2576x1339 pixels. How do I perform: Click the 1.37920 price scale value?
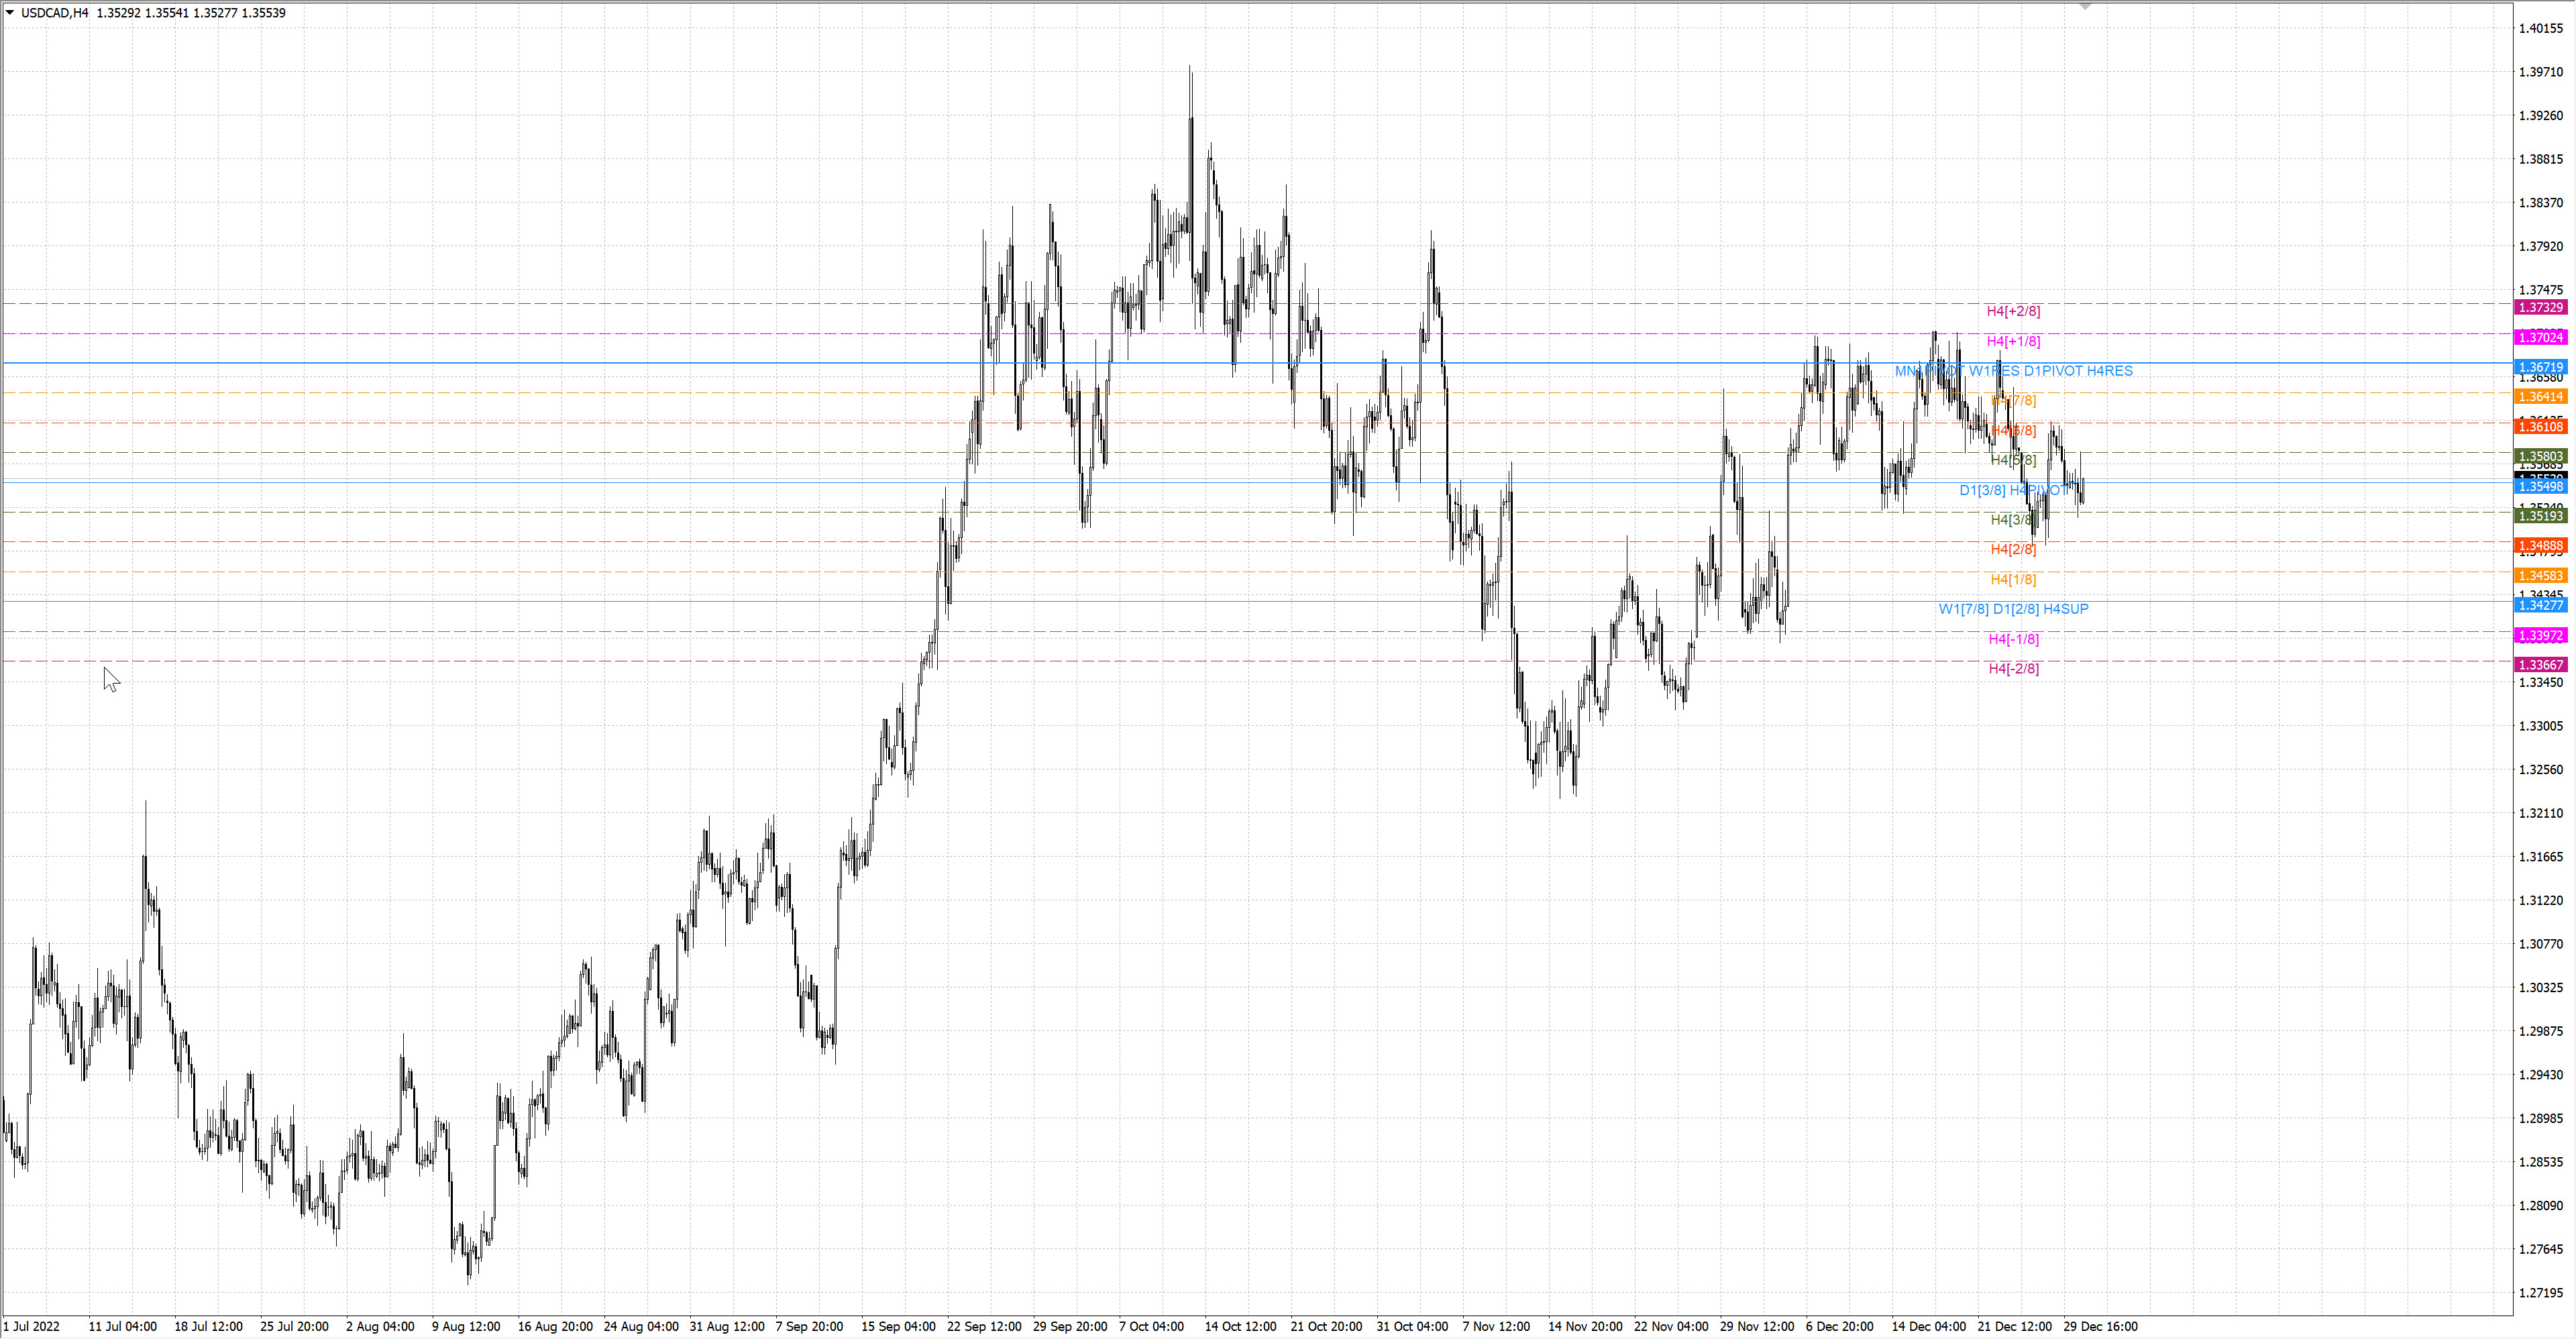tap(2541, 246)
